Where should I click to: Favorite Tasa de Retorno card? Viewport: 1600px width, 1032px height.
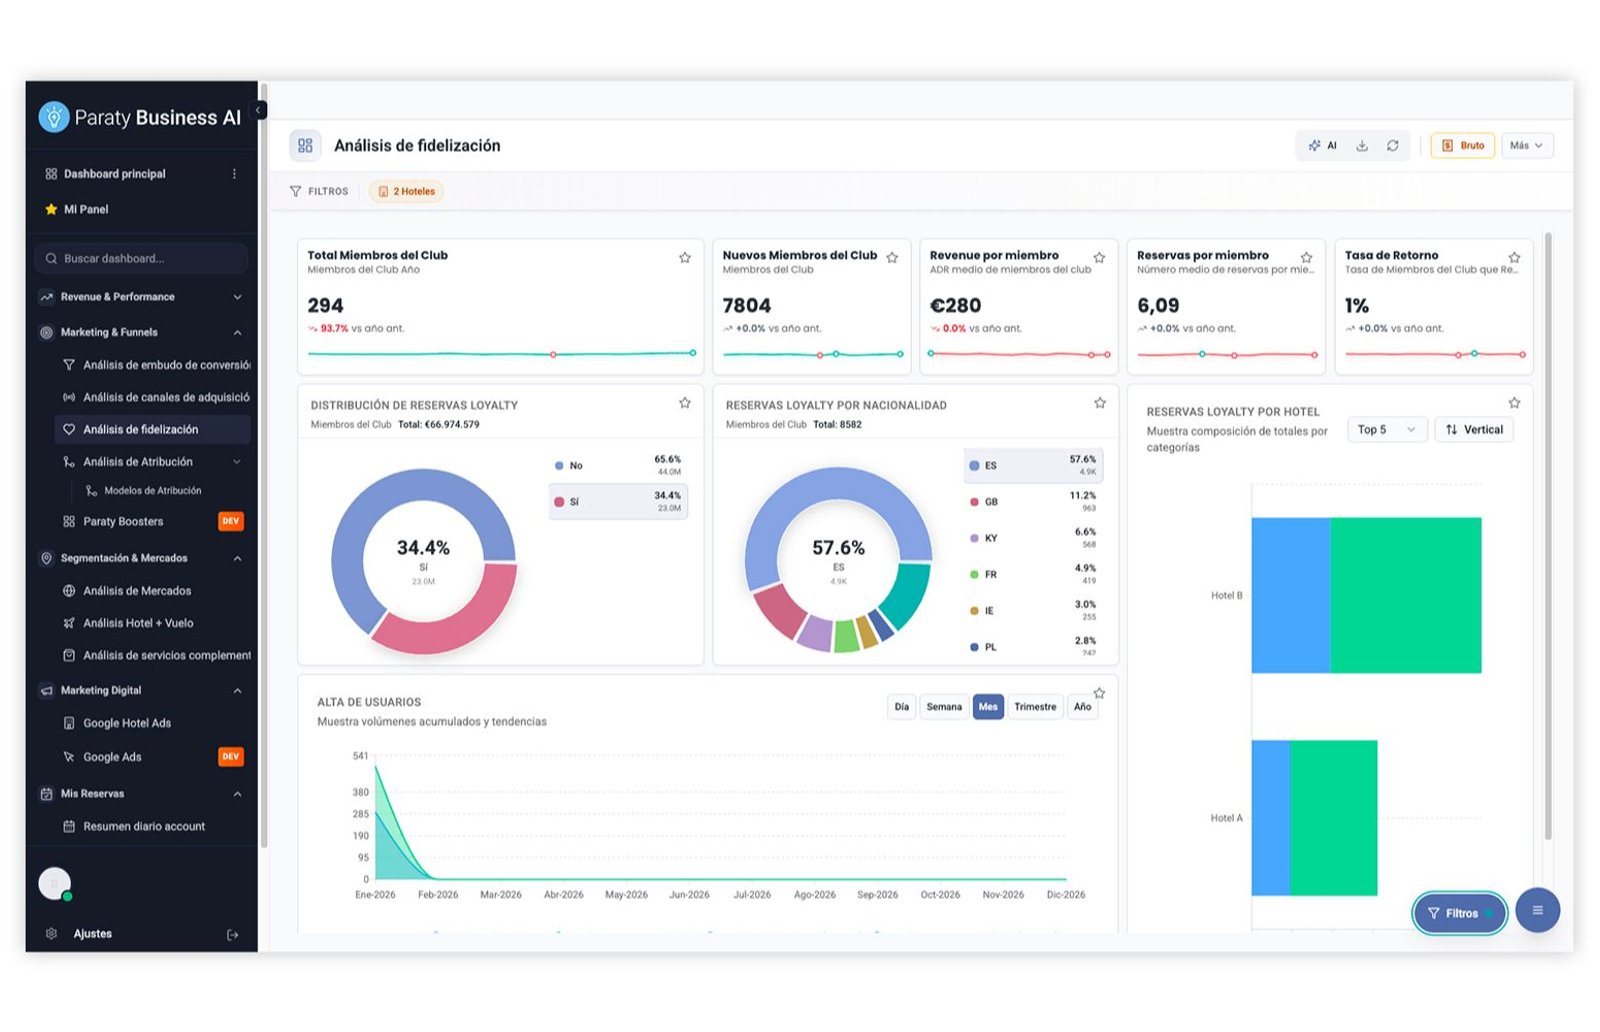1514,257
